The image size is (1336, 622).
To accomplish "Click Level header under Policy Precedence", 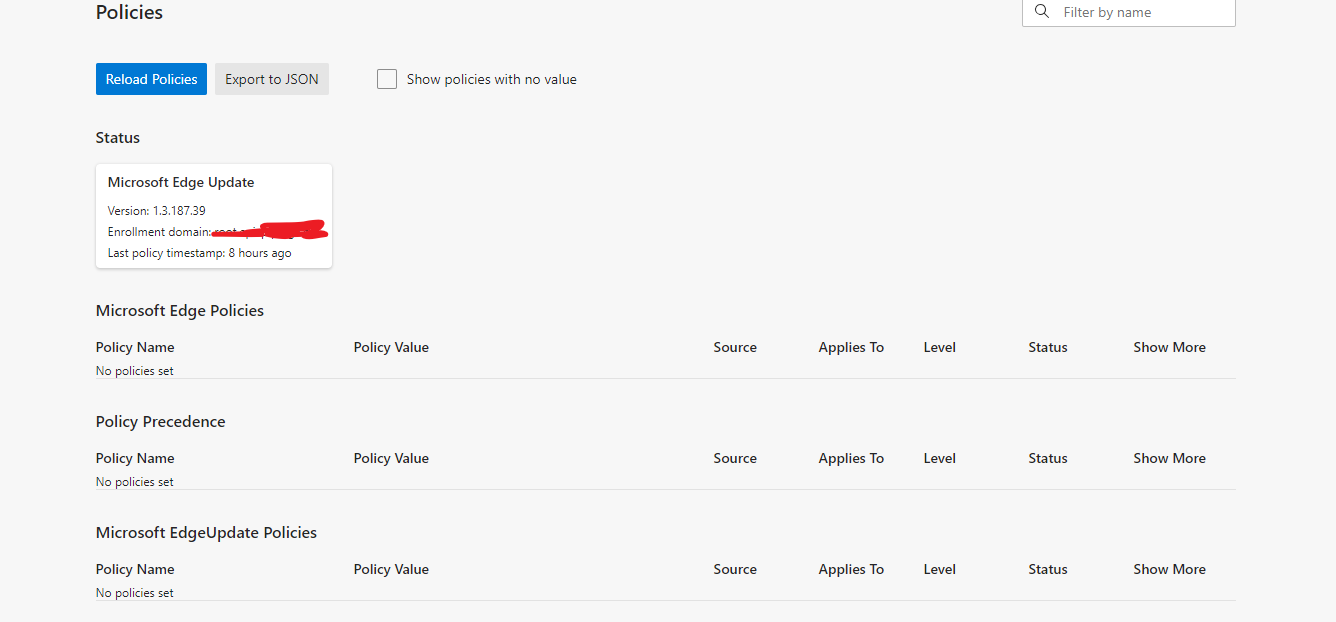I will click(x=940, y=458).
